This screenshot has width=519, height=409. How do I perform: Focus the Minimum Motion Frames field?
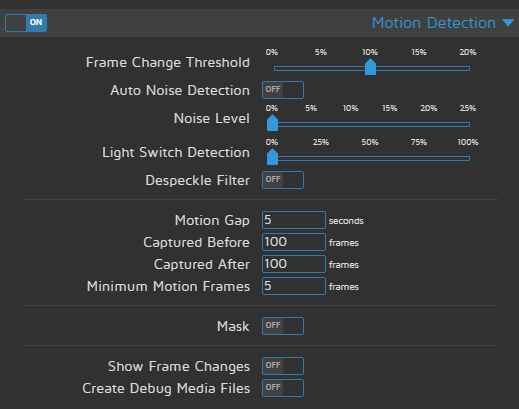pyautogui.click(x=294, y=286)
